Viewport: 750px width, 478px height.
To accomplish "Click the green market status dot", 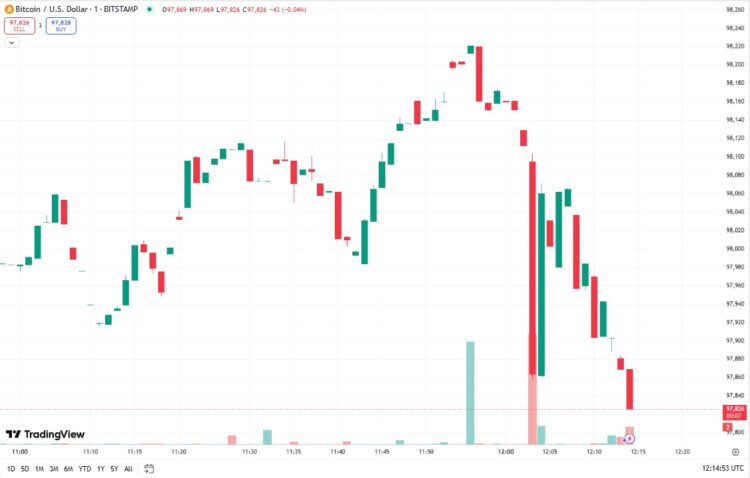I will coord(149,9).
